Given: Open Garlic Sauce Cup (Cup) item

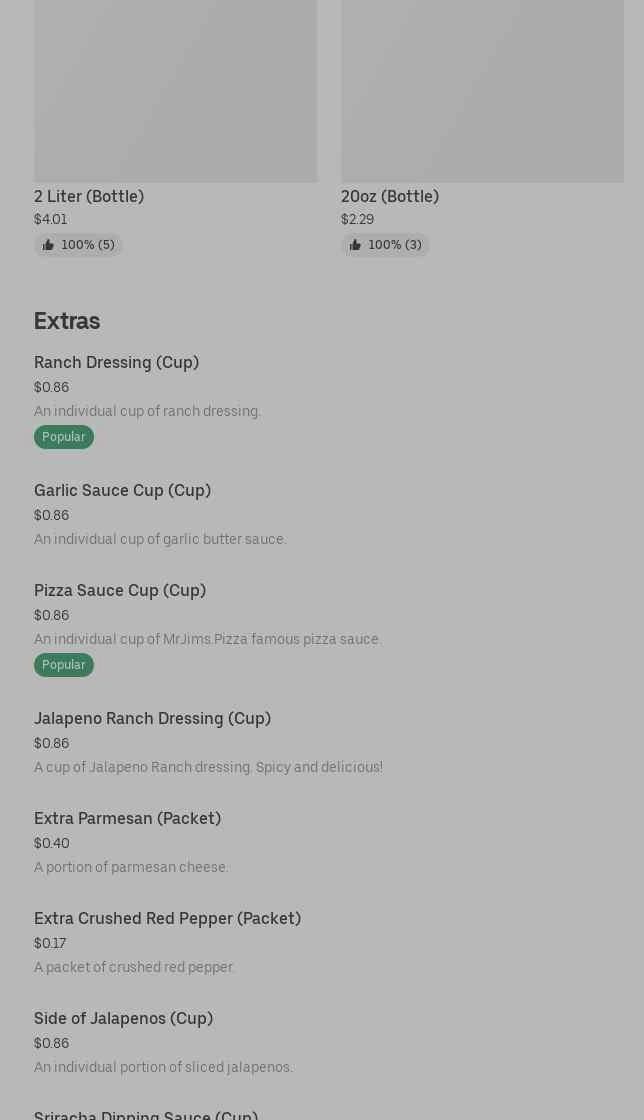Looking at the screenshot, I should 122,491.
